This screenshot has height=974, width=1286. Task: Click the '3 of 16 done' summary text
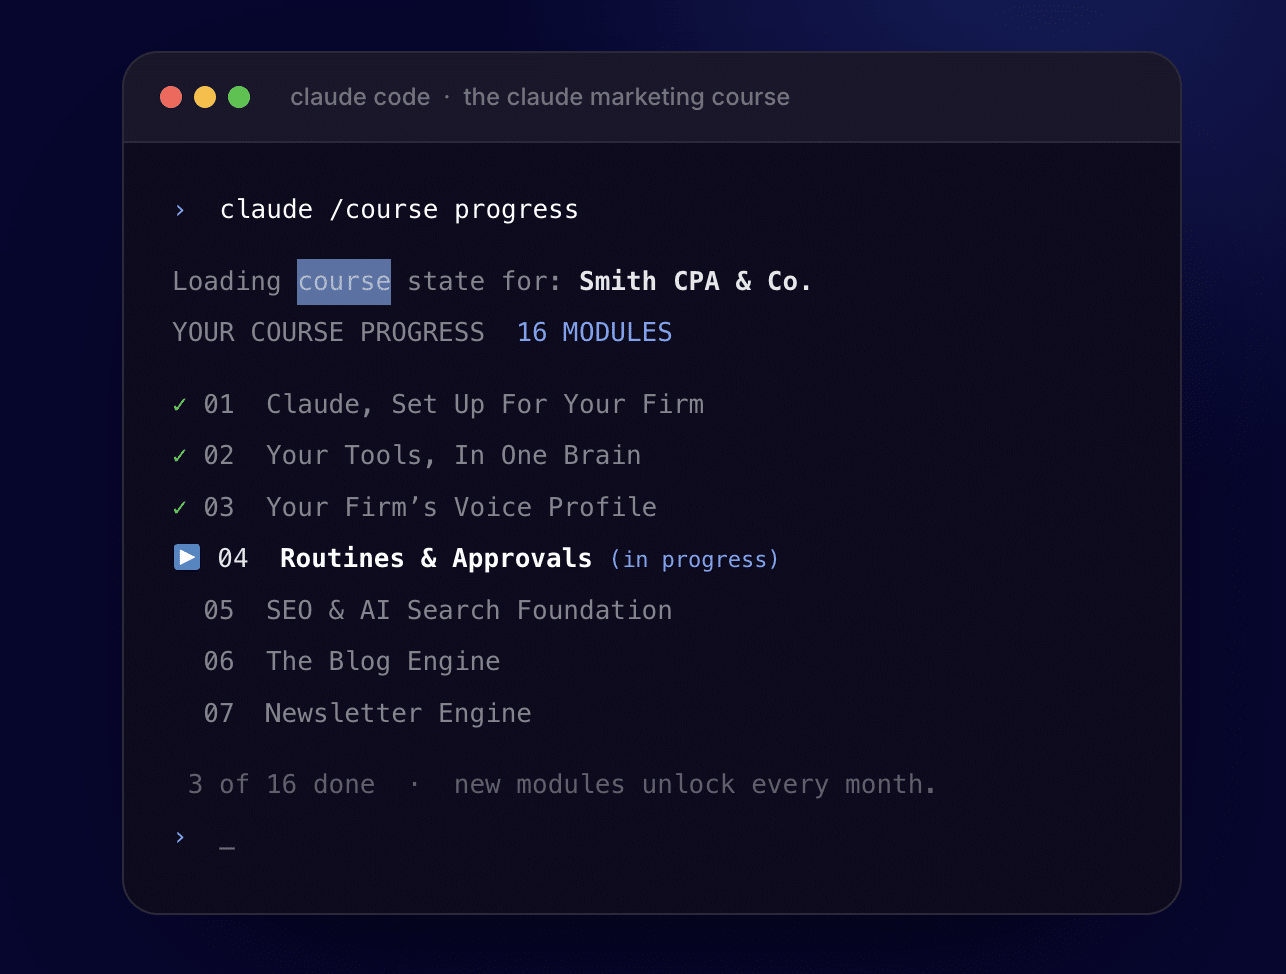click(282, 784)
